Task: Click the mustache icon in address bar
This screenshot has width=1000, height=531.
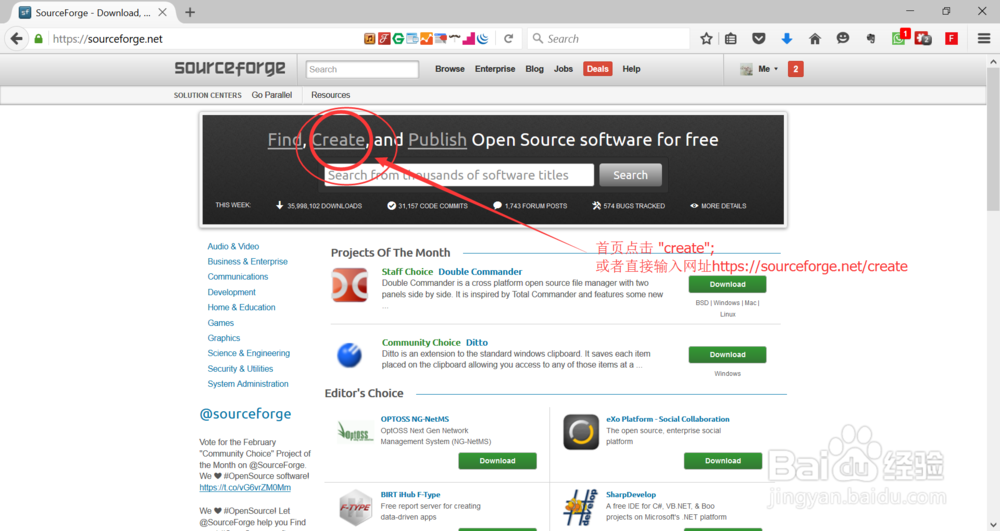Action: tap(455, 38)
